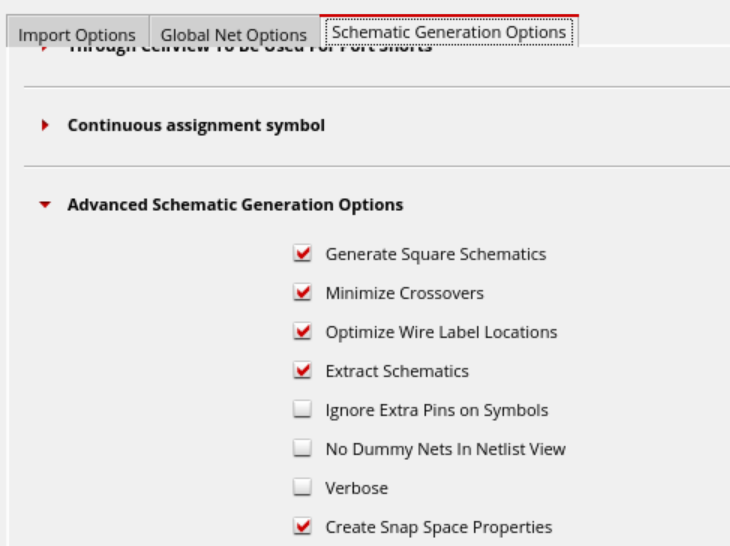
Task: Click the Generate Square Schematics label text
Action: (436, 254)
